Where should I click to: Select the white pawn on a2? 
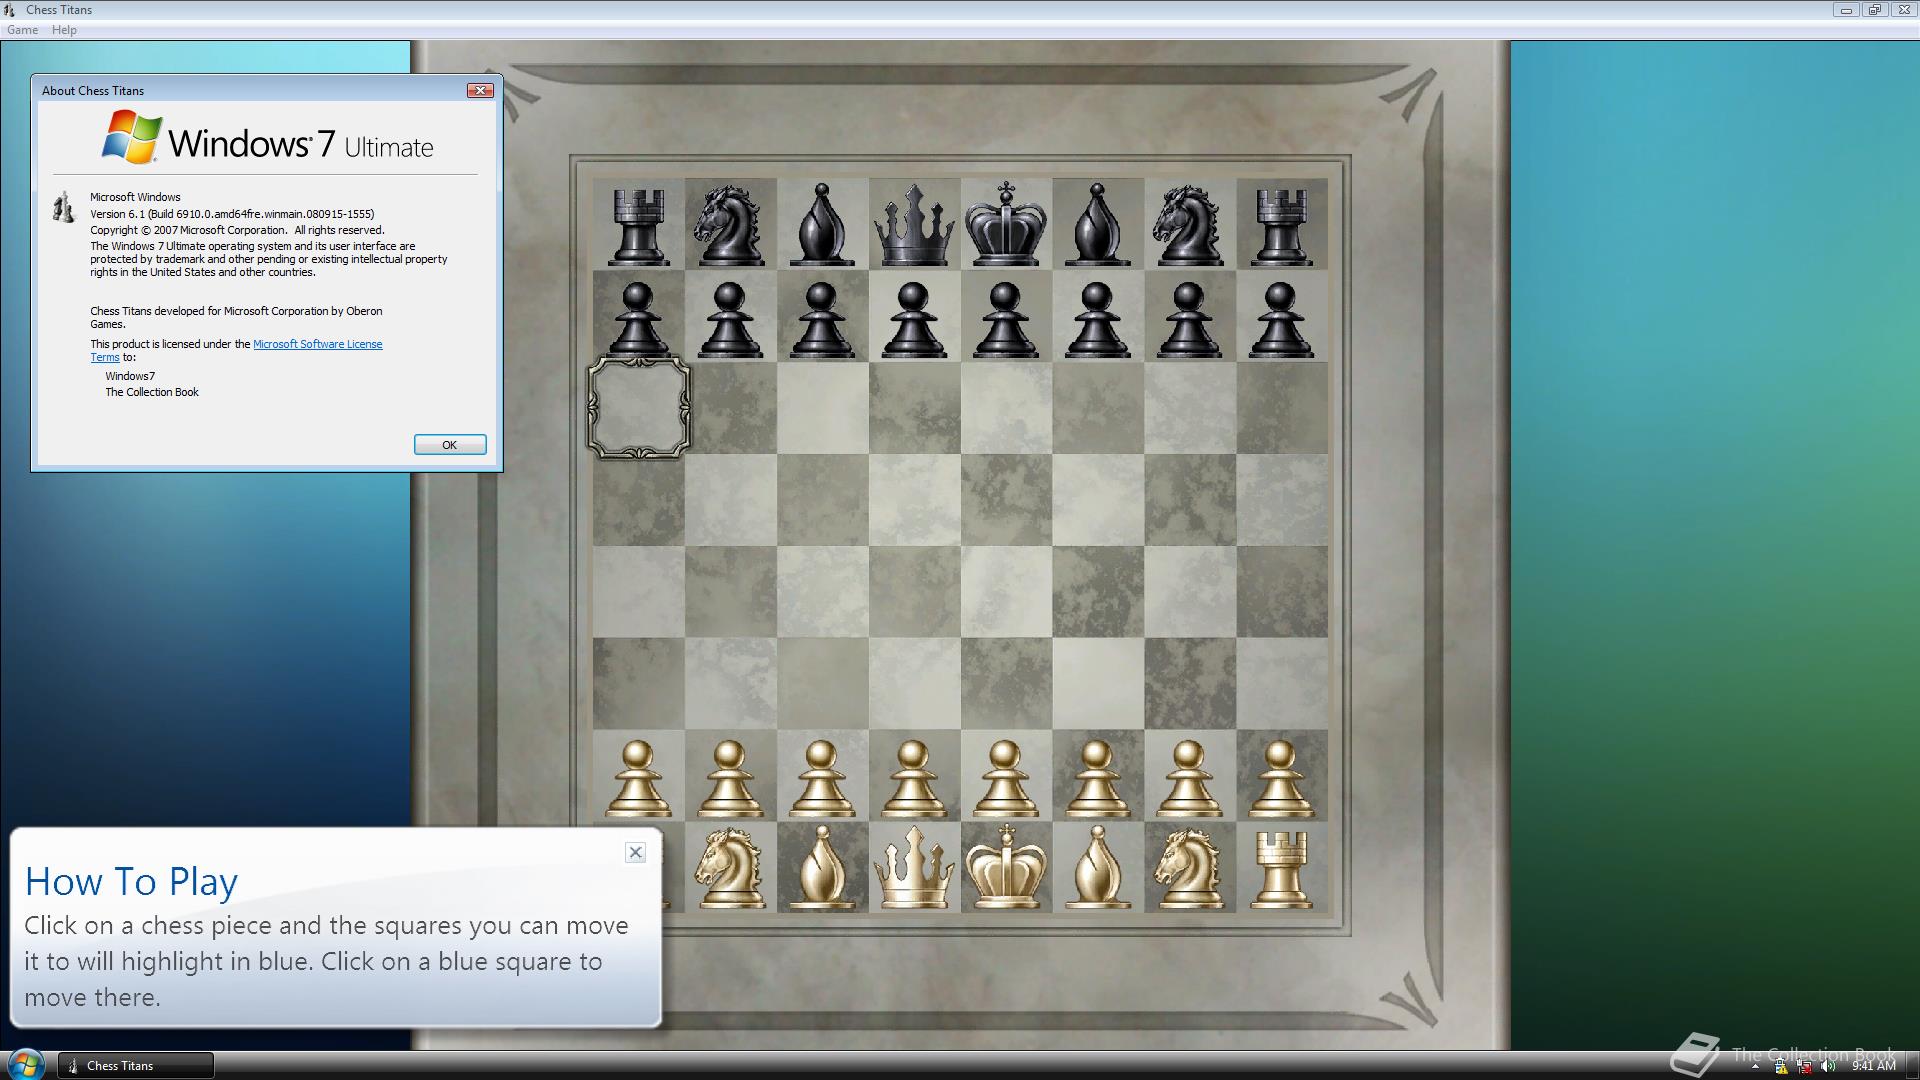point(638,778)
